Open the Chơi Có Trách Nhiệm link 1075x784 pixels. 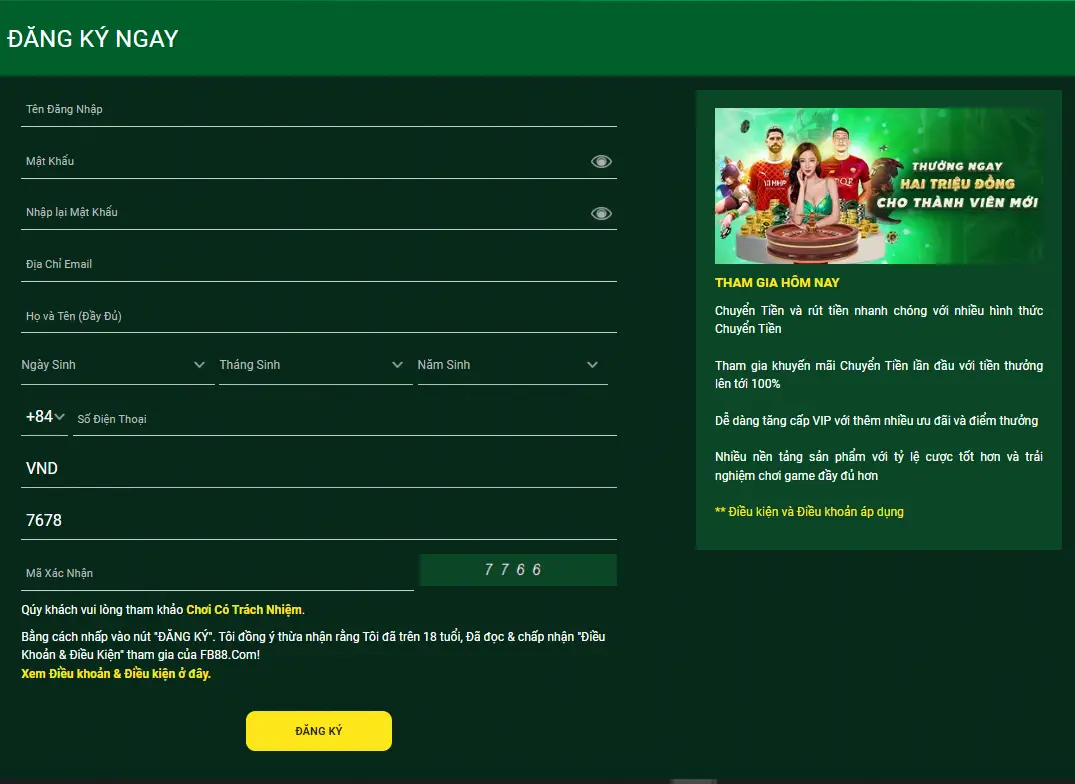pos(244,610)
